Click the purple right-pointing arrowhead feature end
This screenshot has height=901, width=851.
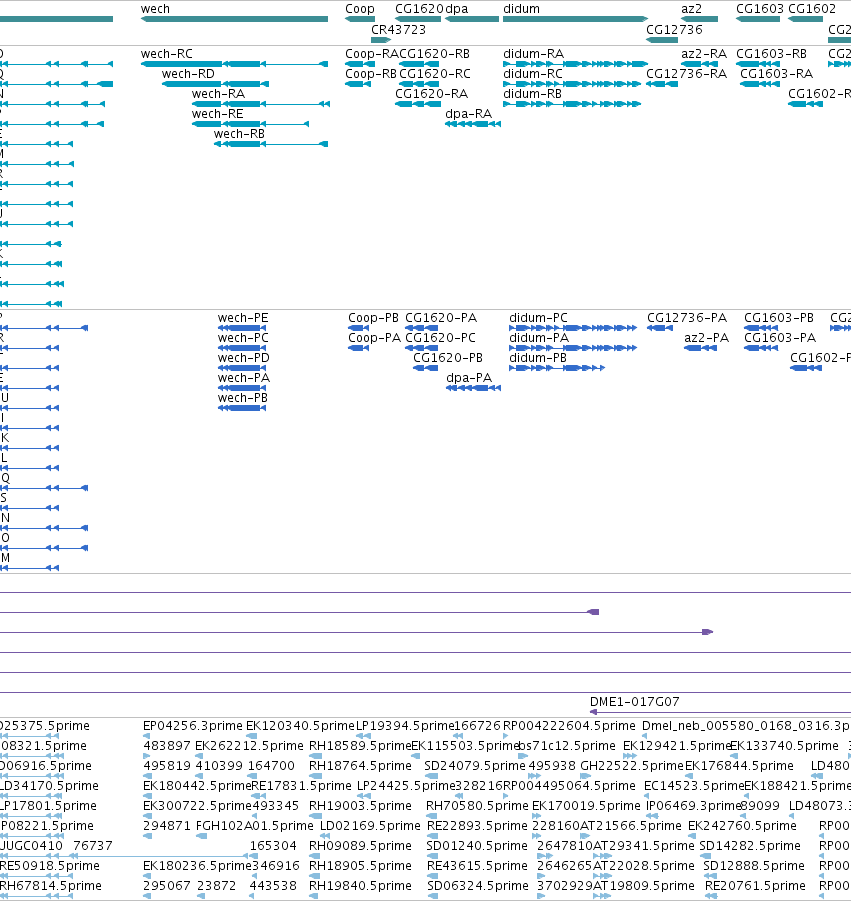click(707, 632)
